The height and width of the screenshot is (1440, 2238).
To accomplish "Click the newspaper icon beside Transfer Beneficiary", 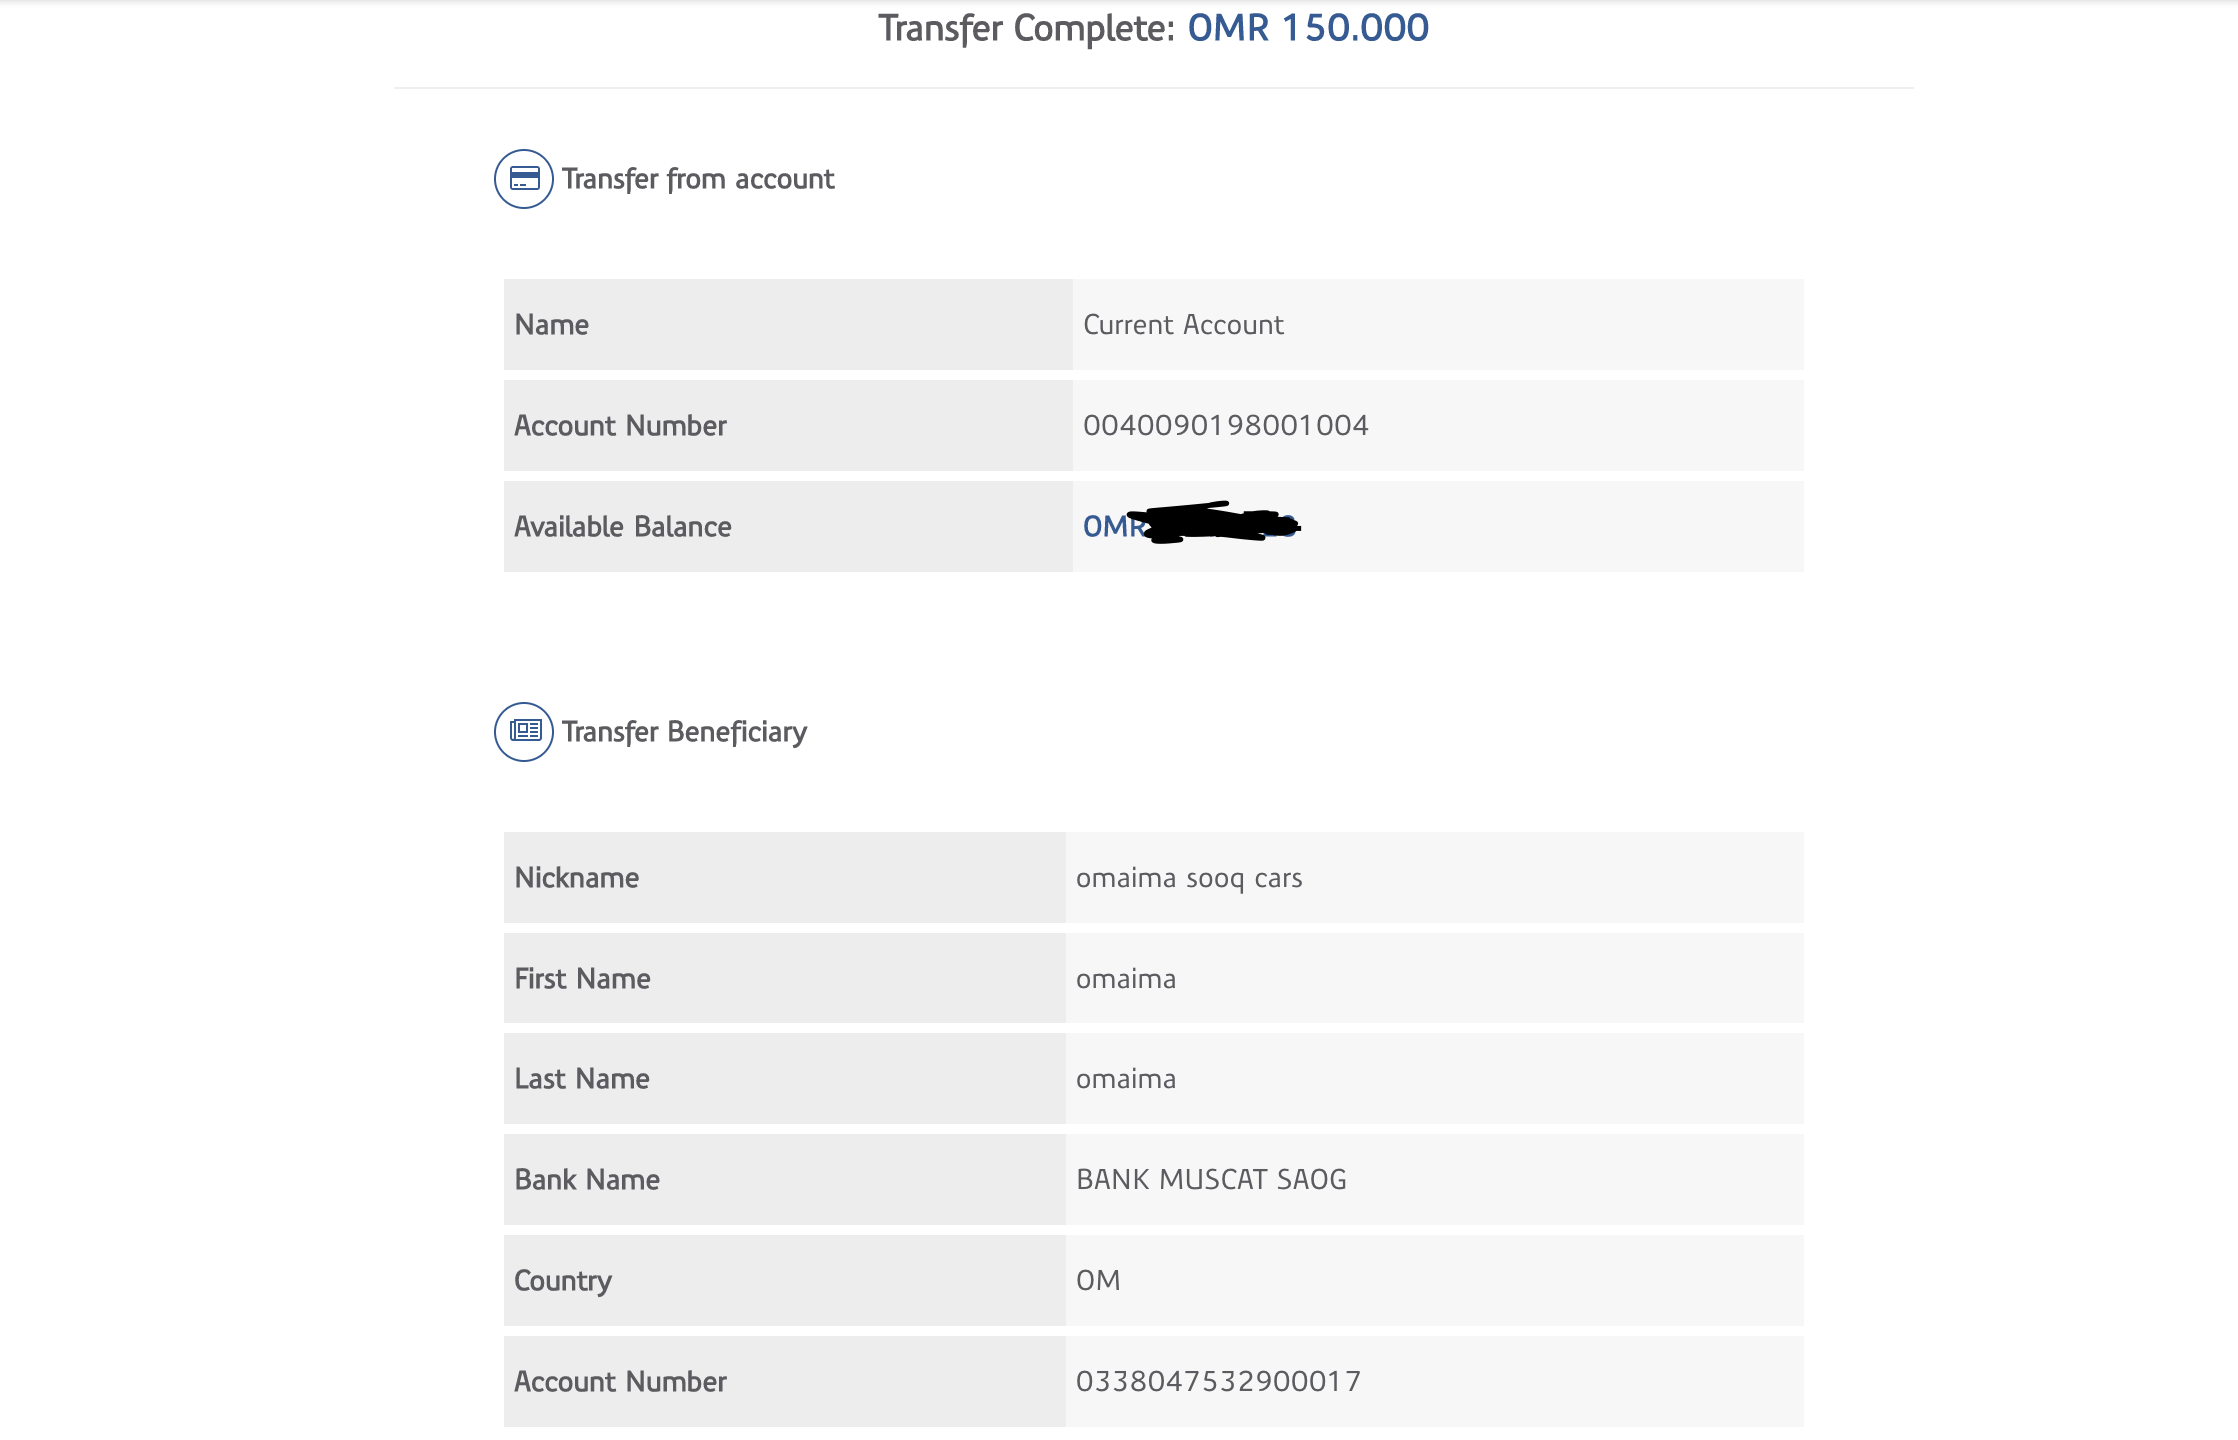I will pyautogui.click(x=524, y=732).
